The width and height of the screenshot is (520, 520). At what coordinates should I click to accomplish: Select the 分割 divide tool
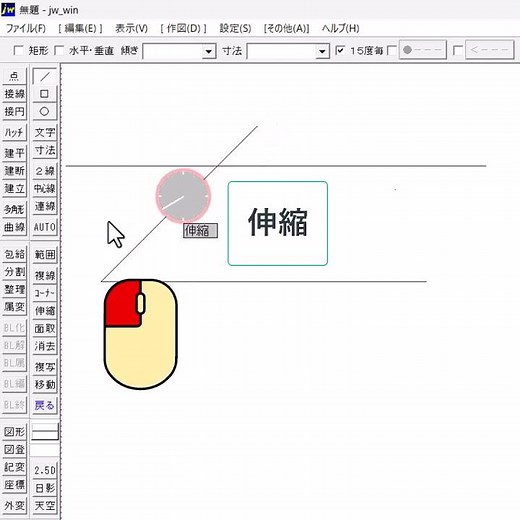14,272
